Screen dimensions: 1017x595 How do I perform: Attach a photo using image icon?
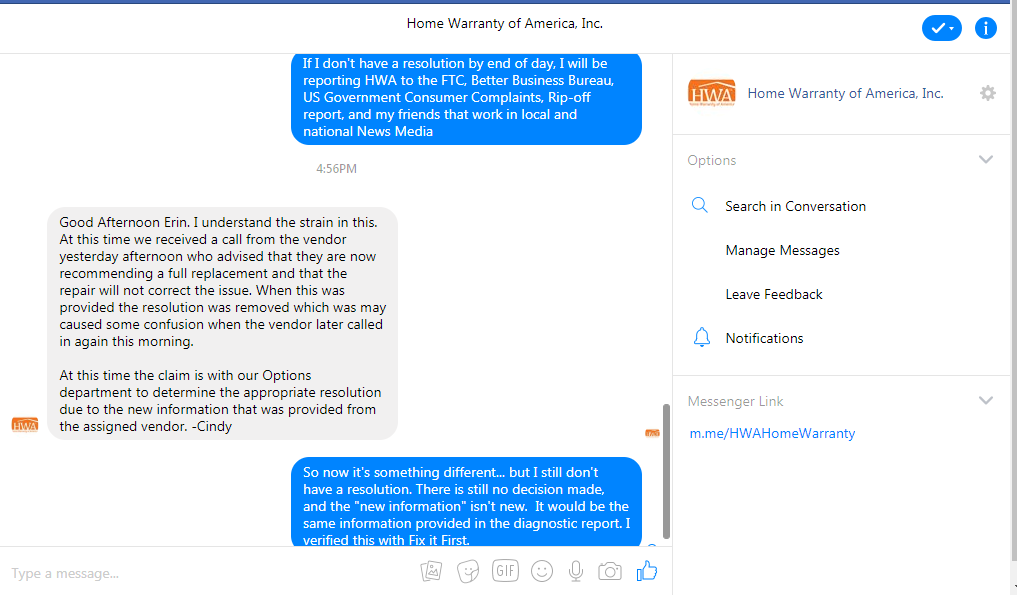[x=431, y=571]
